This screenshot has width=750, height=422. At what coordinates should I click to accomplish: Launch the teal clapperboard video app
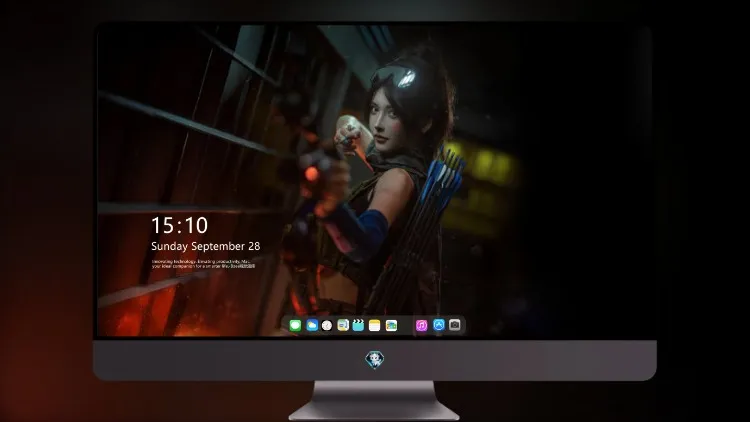(358, 325)
